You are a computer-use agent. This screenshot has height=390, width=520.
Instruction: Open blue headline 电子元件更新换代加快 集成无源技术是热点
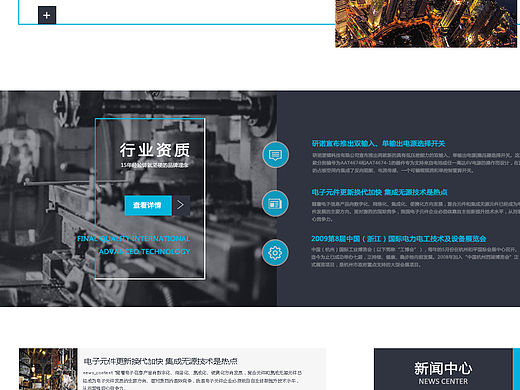click(379, 192)
